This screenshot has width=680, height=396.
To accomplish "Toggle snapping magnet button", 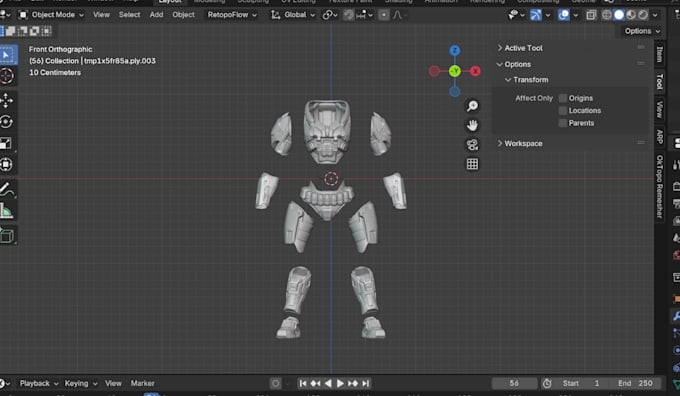I will coord(349,15).
